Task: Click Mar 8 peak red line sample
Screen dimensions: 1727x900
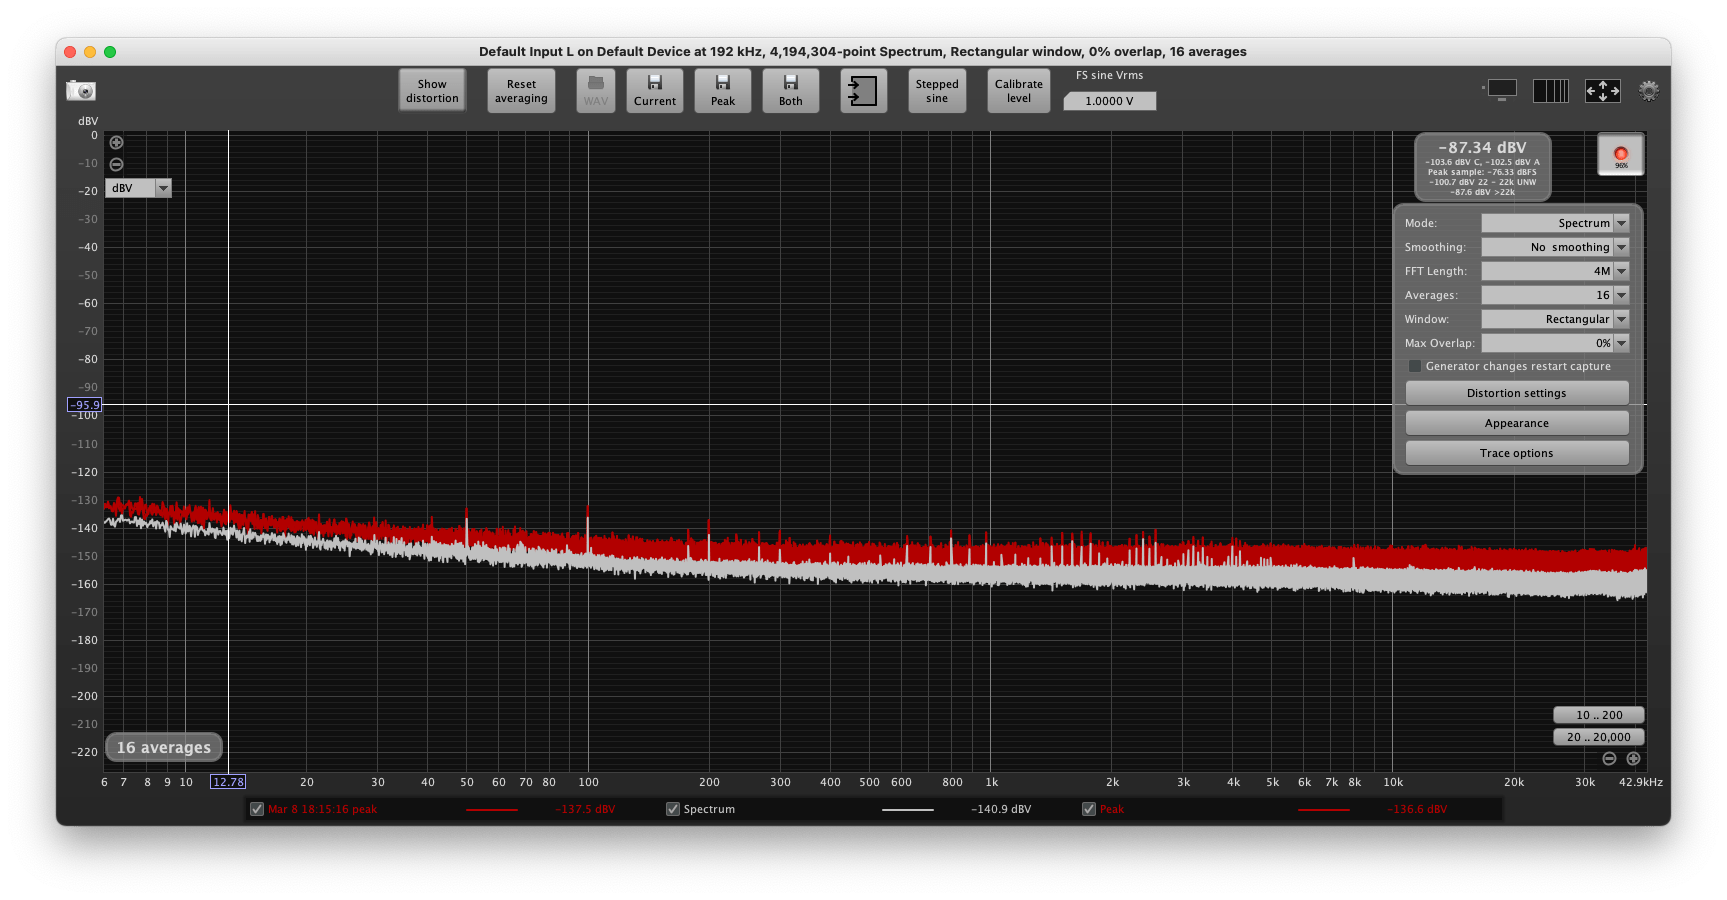Action: (492, 810)
